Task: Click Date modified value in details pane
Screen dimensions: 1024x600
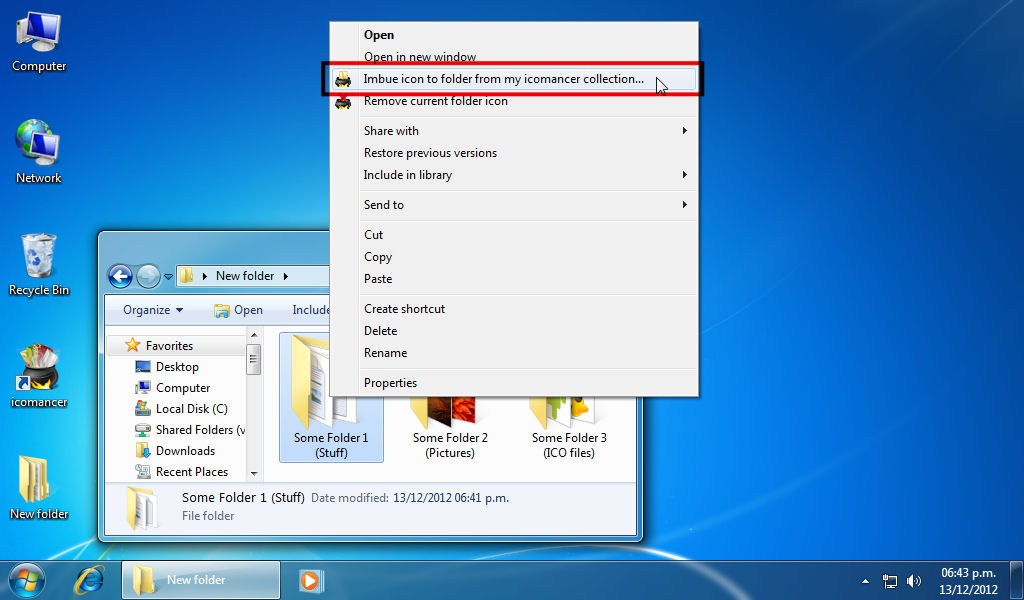Action: point(451,498)
